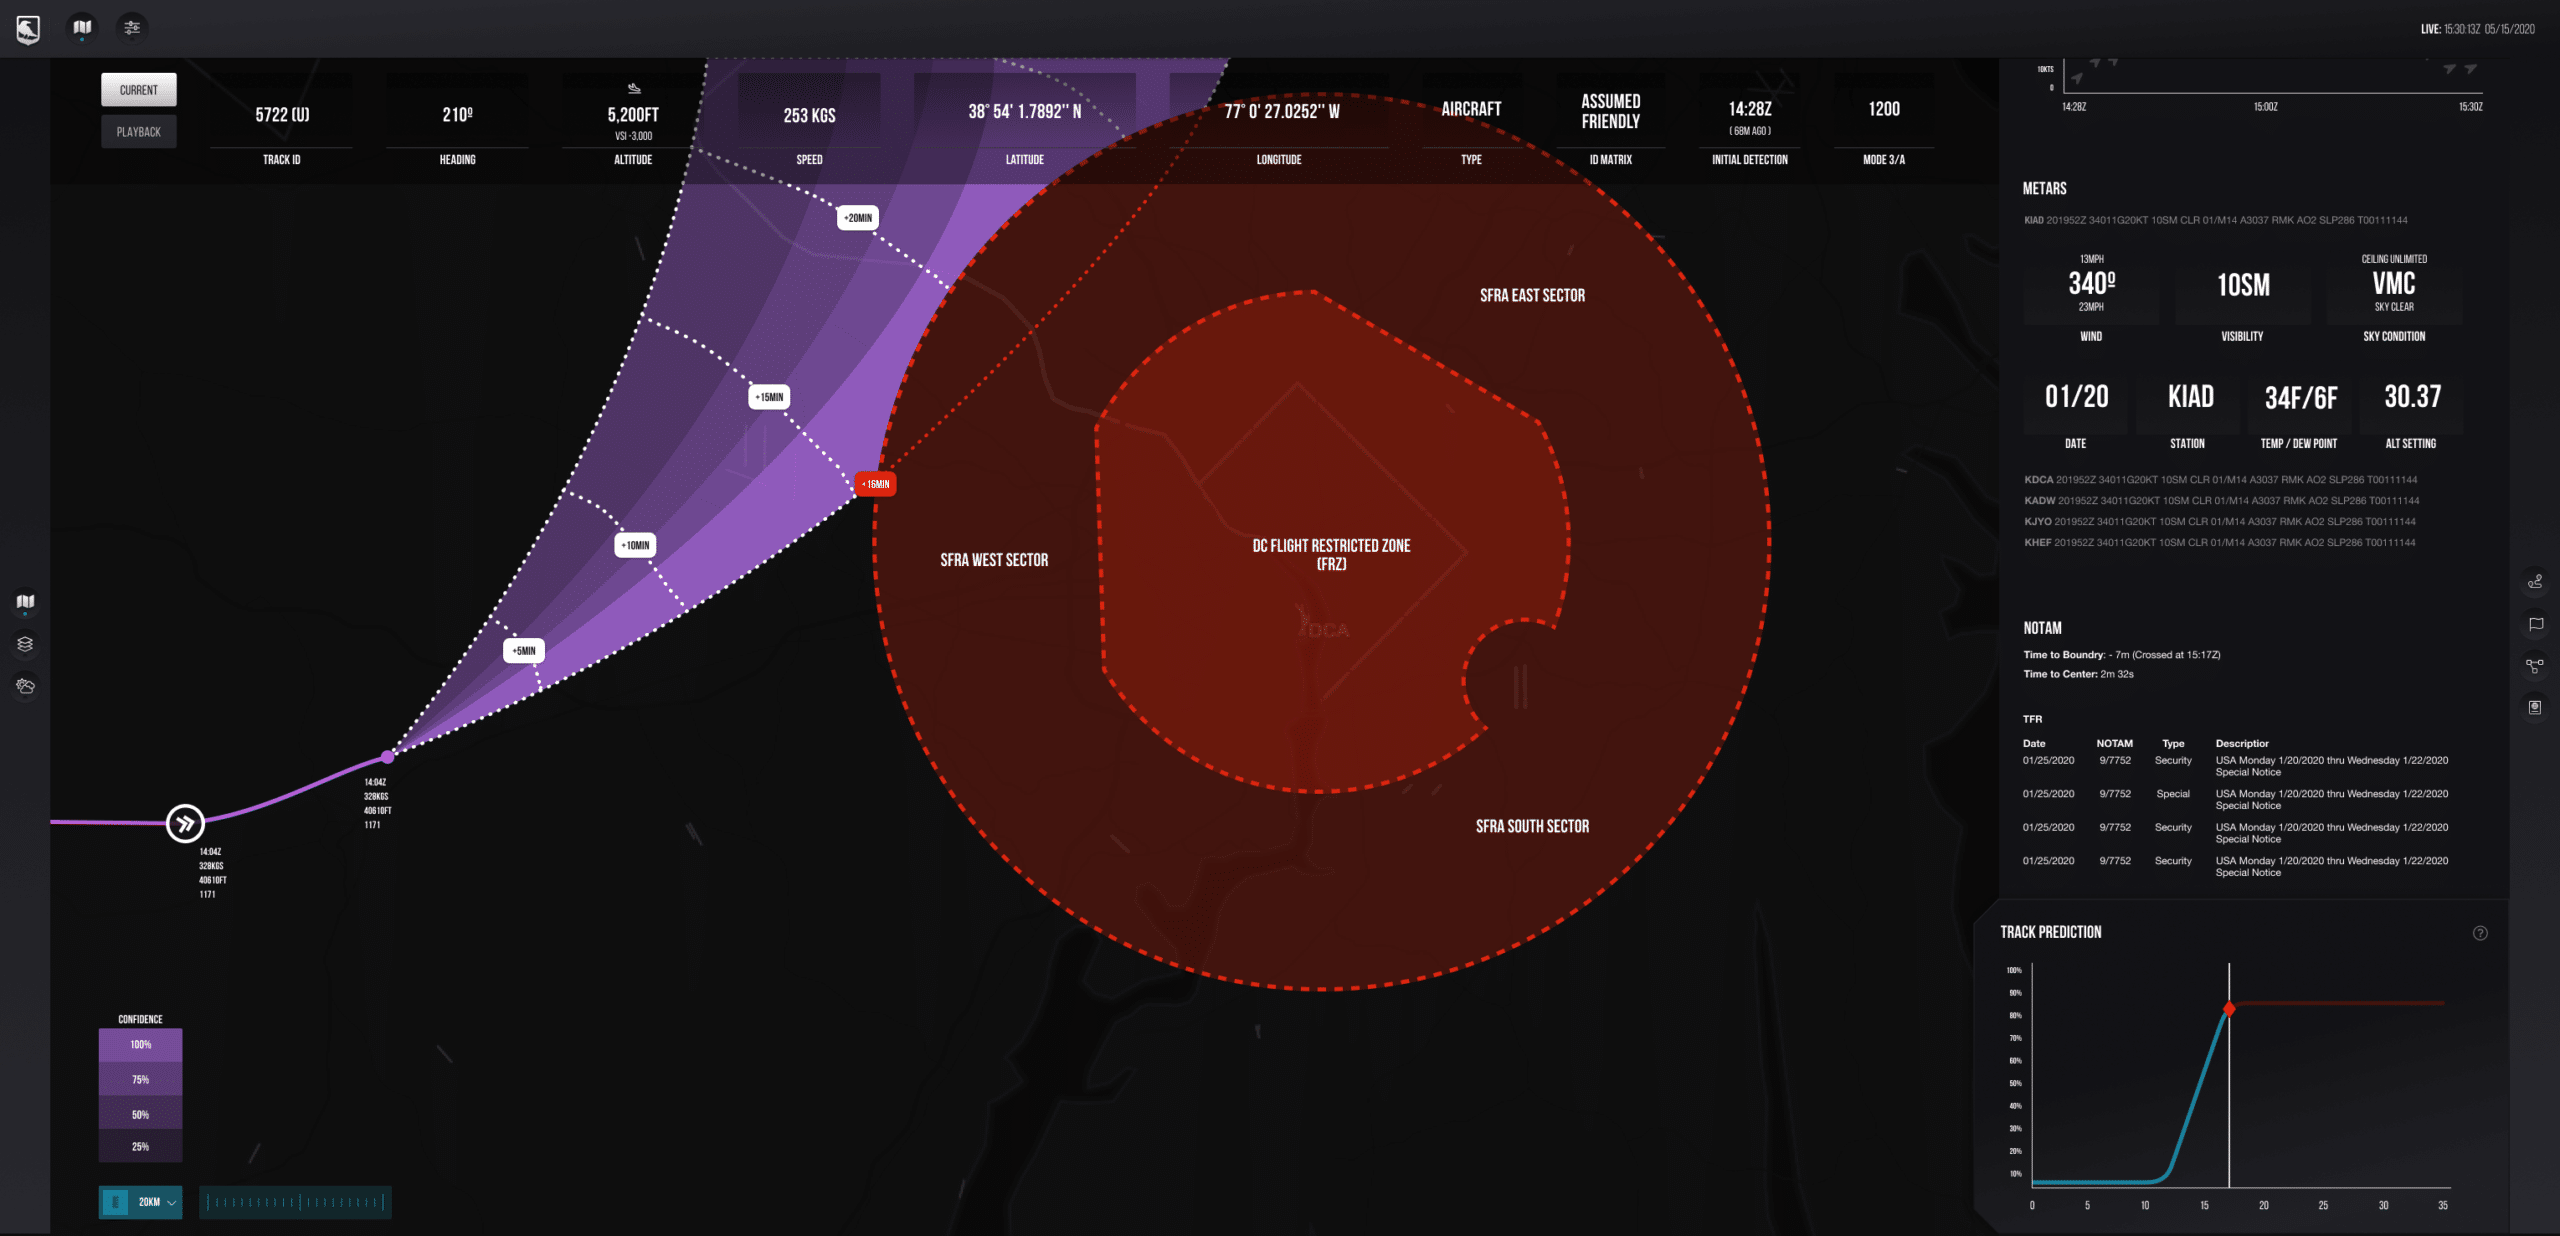
Task: Click the 30.37 altimeter setting
Action: pyautogui.click(x=2412, y=397)
